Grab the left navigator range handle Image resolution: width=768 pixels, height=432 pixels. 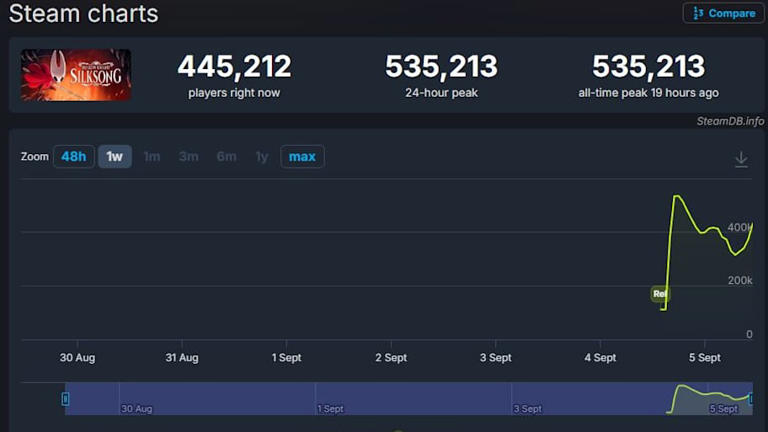[x=66, y=399]
